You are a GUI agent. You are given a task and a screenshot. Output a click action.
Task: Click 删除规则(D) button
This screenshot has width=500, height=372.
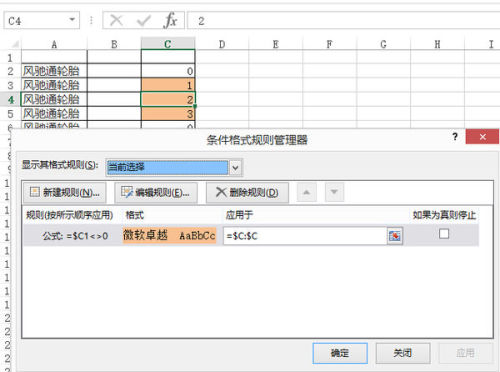pos(247,192)
